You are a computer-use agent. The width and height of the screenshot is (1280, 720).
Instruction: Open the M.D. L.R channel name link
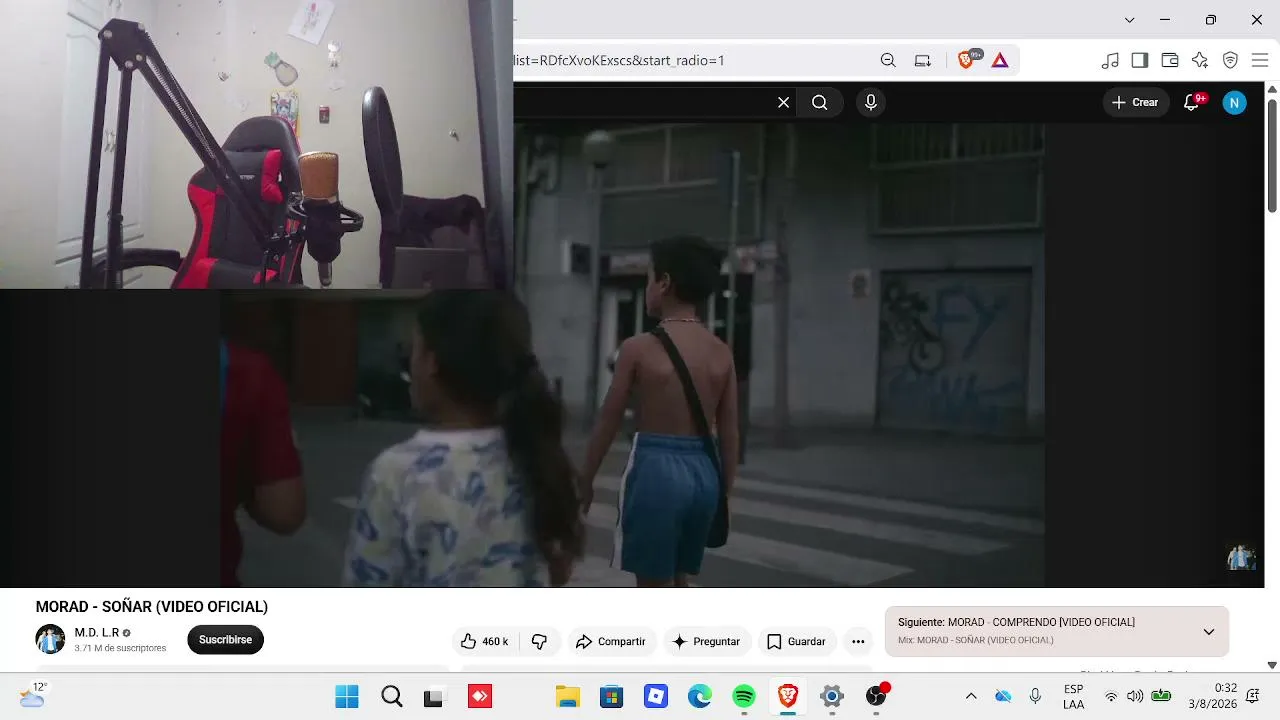coord(97,633)
